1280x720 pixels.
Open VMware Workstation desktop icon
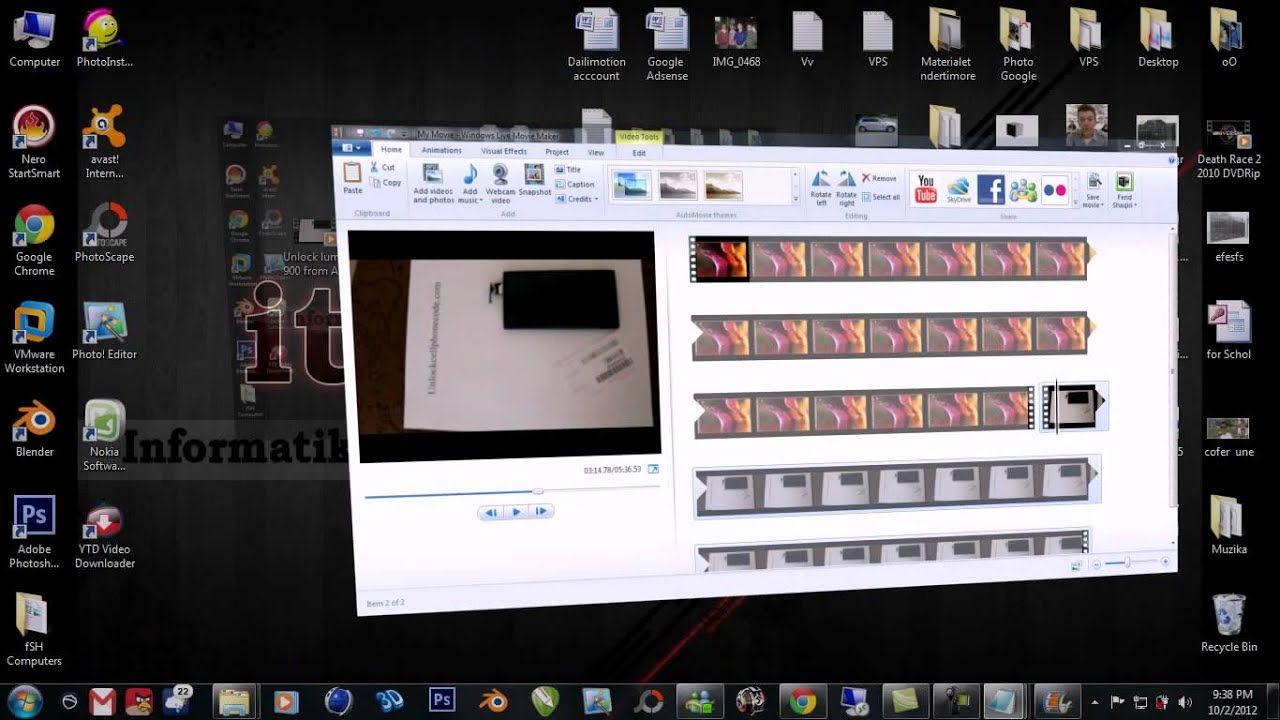[34, 337]
